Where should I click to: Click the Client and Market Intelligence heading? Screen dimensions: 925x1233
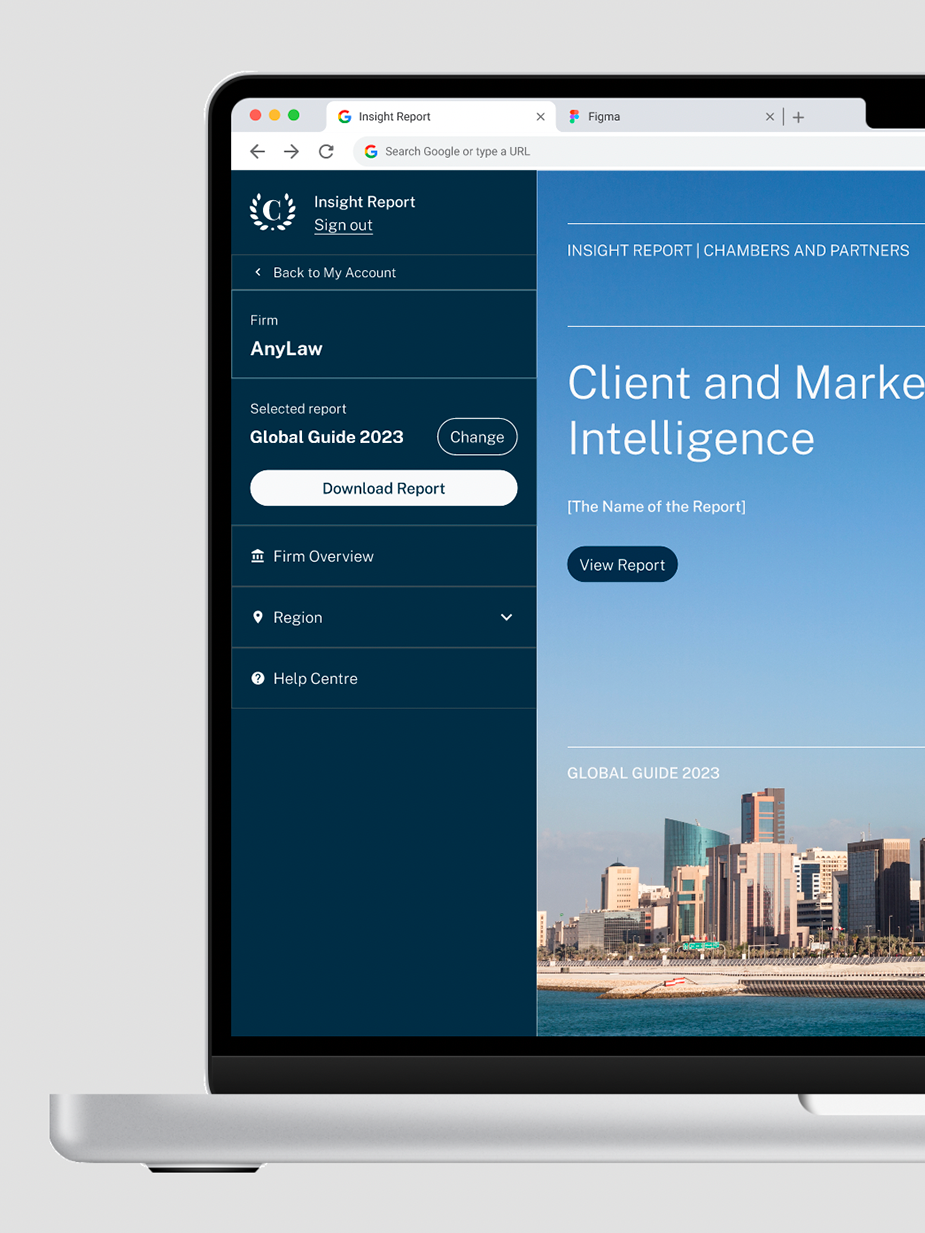[746, 410]
